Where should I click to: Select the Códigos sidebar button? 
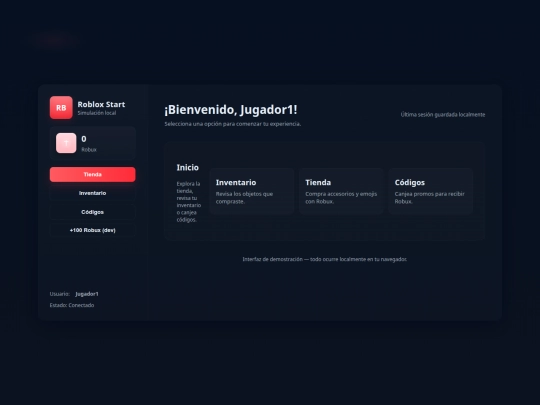point(93,212)
